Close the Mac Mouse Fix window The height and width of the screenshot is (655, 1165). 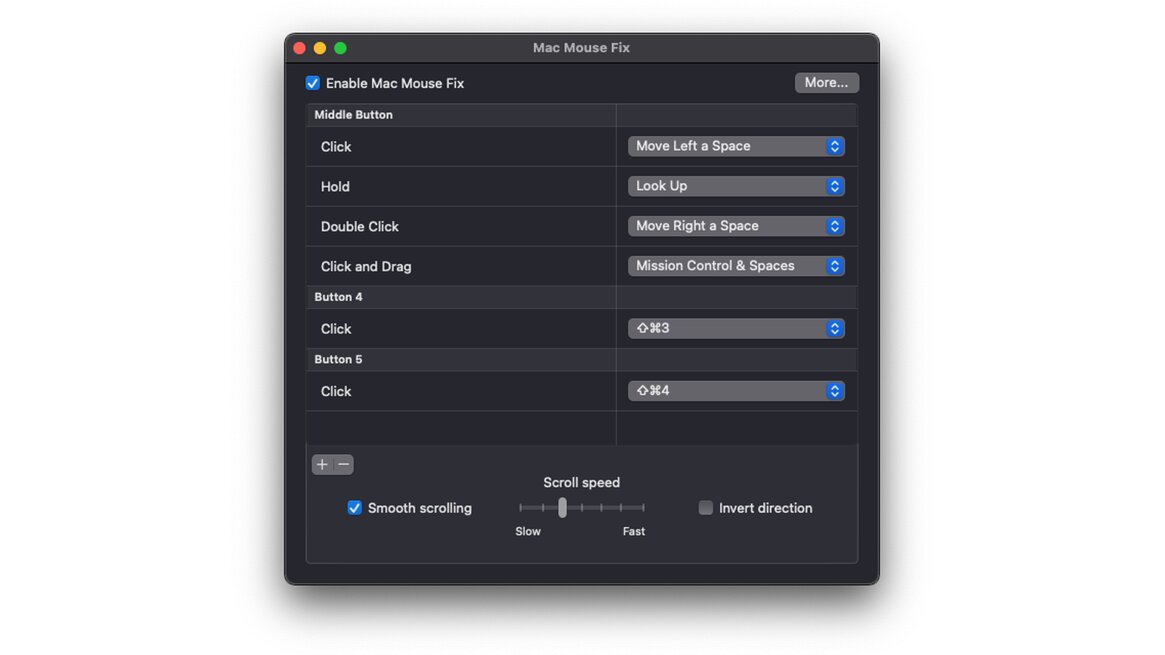click(x=299, y=48)
